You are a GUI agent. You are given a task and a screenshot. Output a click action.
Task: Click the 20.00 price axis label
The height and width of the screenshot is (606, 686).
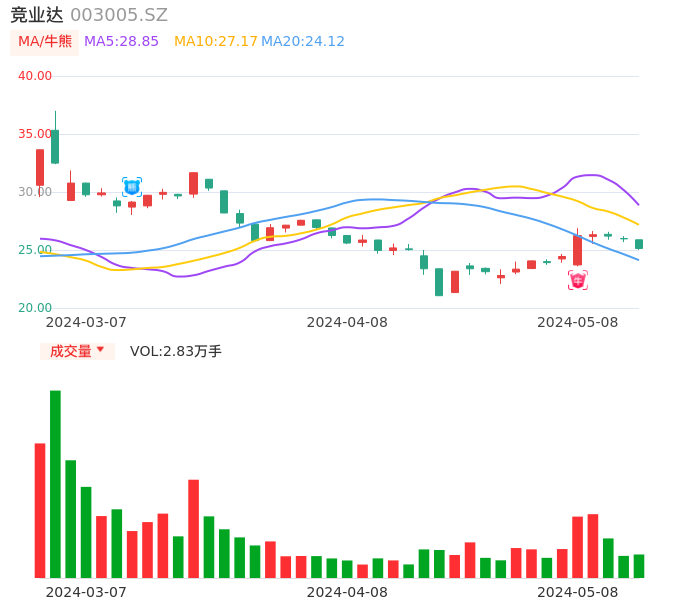(35, 308)
